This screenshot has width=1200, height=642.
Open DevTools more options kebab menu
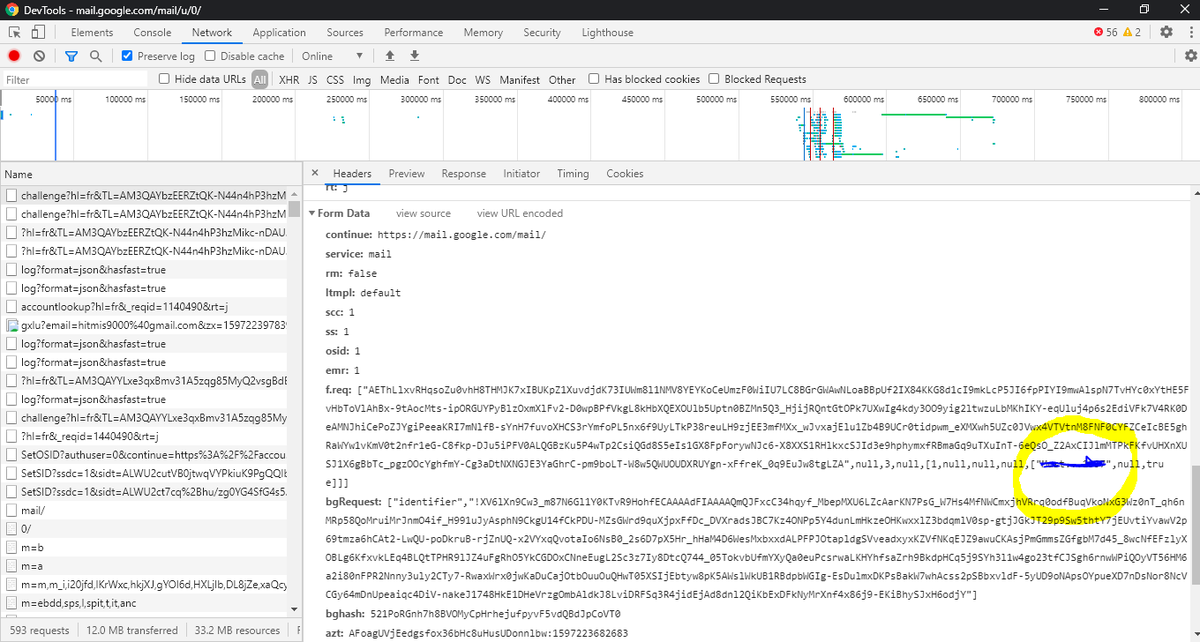(x=1189, y=32)
